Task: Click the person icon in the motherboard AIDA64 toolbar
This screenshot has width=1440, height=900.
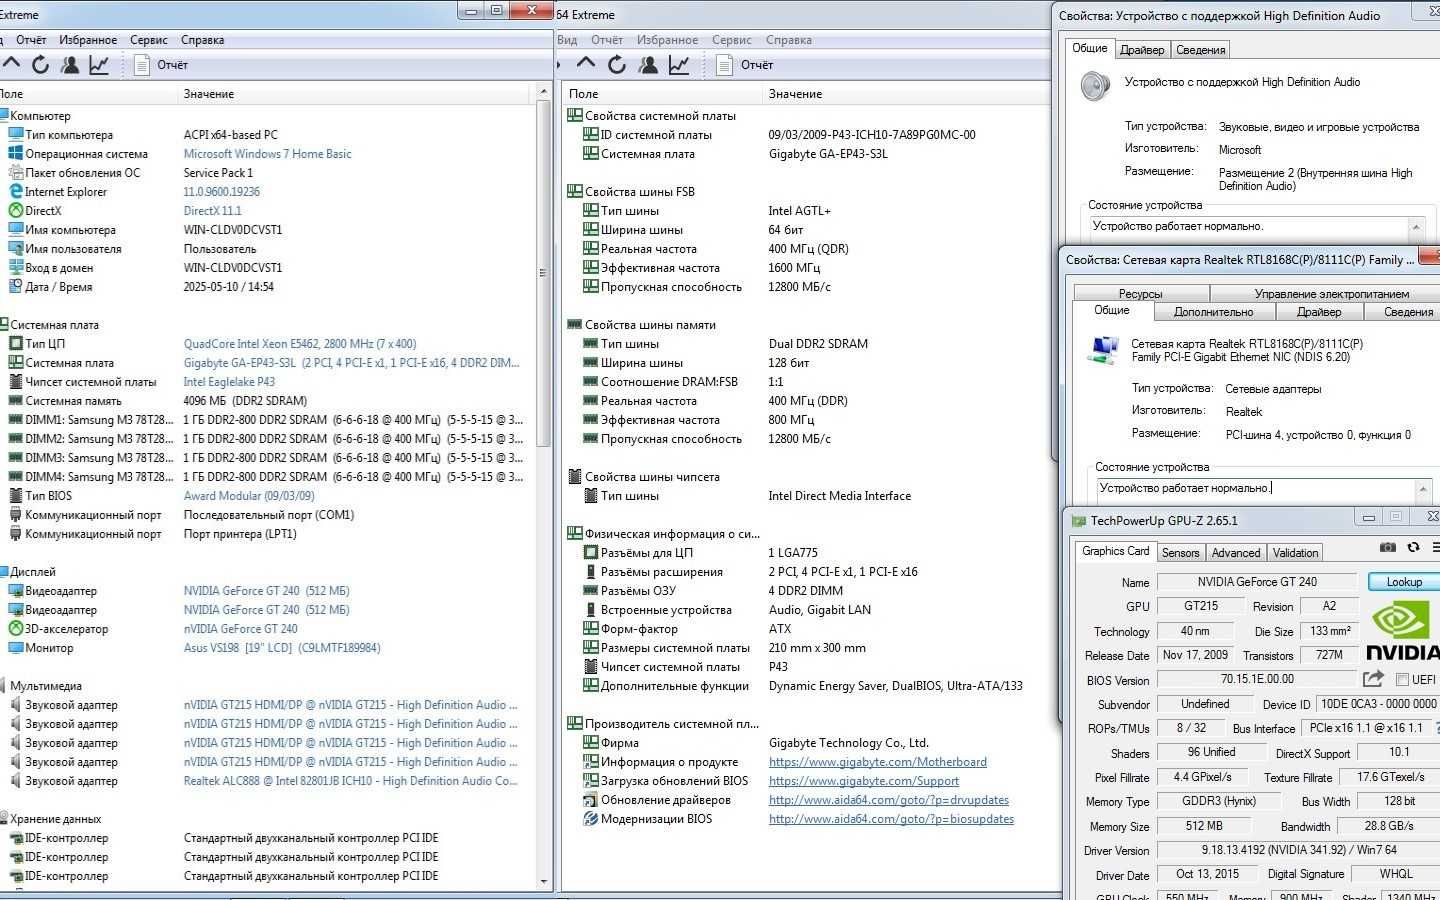Action: click(x=648, y=65)
